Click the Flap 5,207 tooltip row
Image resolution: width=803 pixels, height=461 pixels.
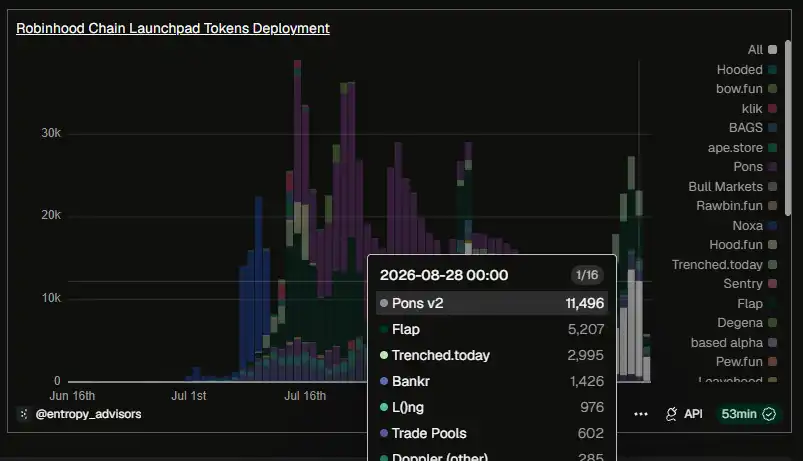click(x=492, y=329)
